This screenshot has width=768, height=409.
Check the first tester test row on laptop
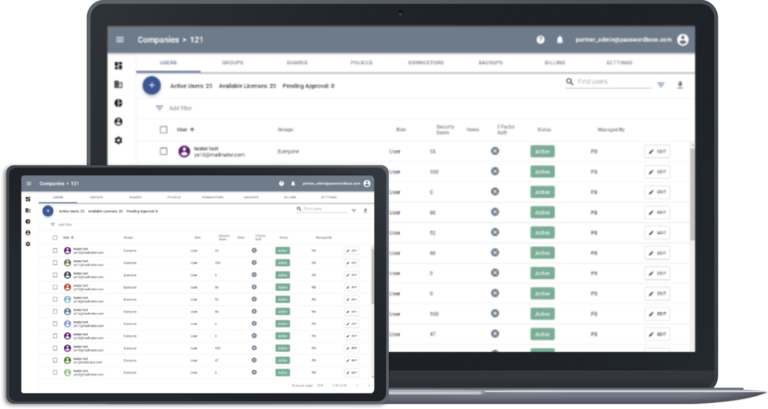(163, 151)
